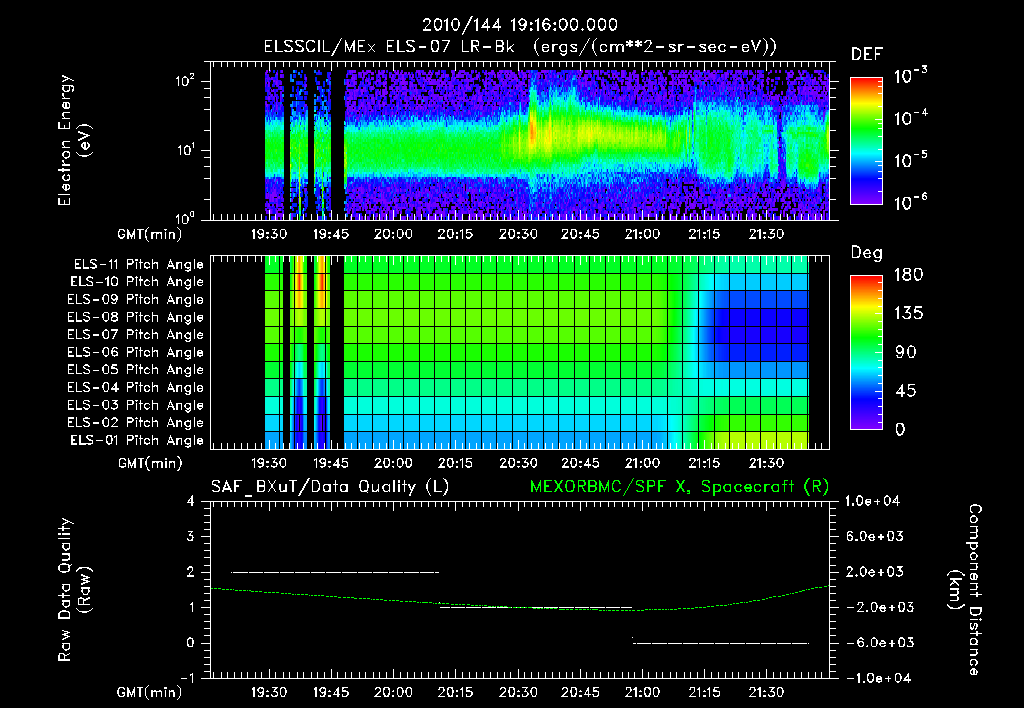Click the 19:45 tick label under bottom plot
This screenshot has width=1024, height=708.
pos(331,692)
